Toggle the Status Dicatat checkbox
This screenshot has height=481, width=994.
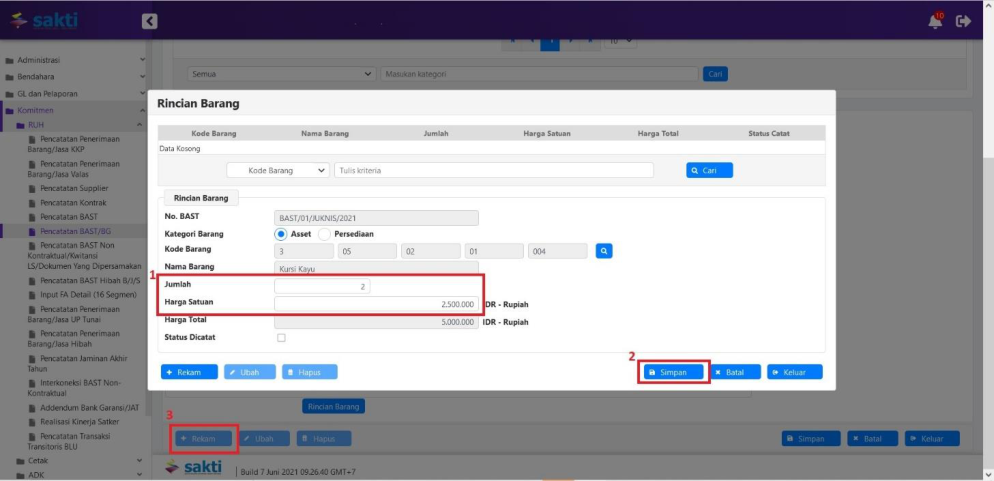[x=281, y=338]
